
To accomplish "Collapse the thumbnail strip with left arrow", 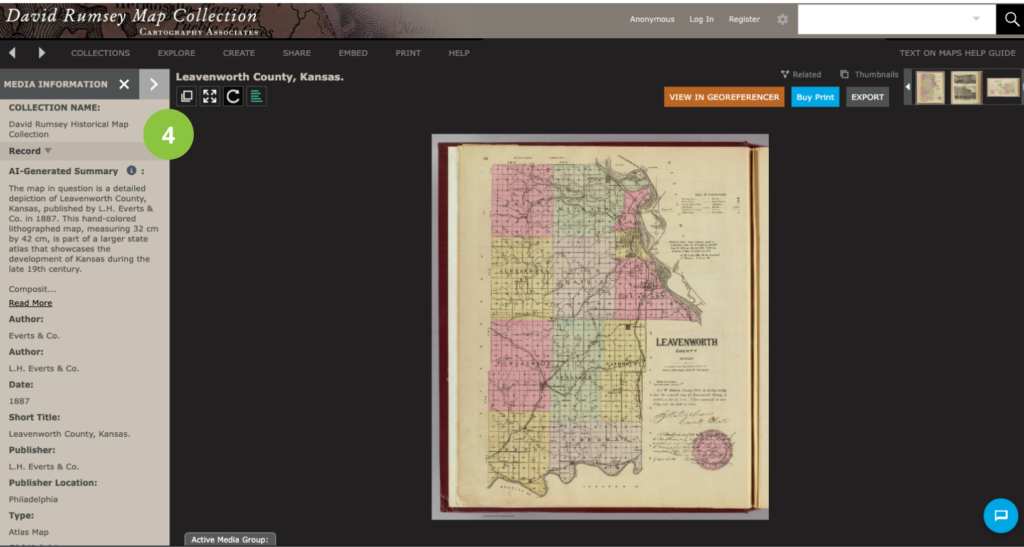I will coord(908,87).
